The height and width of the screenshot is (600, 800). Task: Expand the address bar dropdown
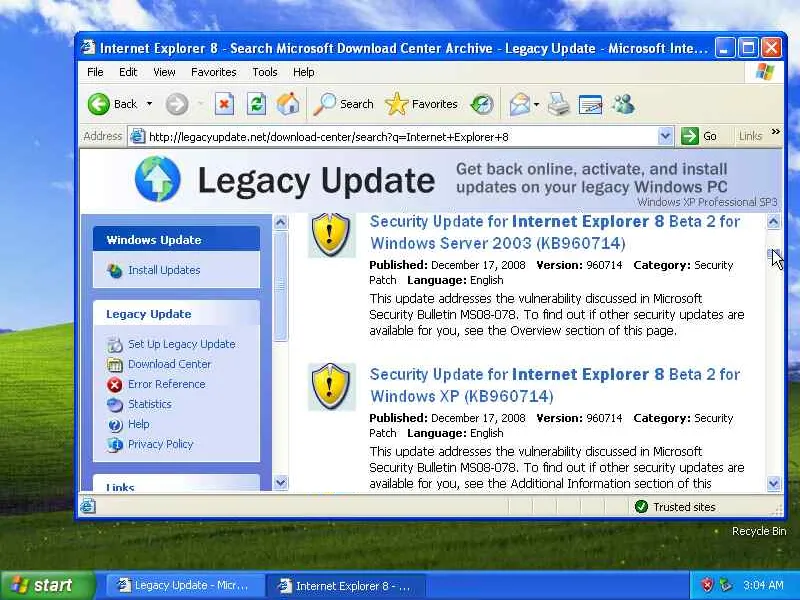coord(665,136)
